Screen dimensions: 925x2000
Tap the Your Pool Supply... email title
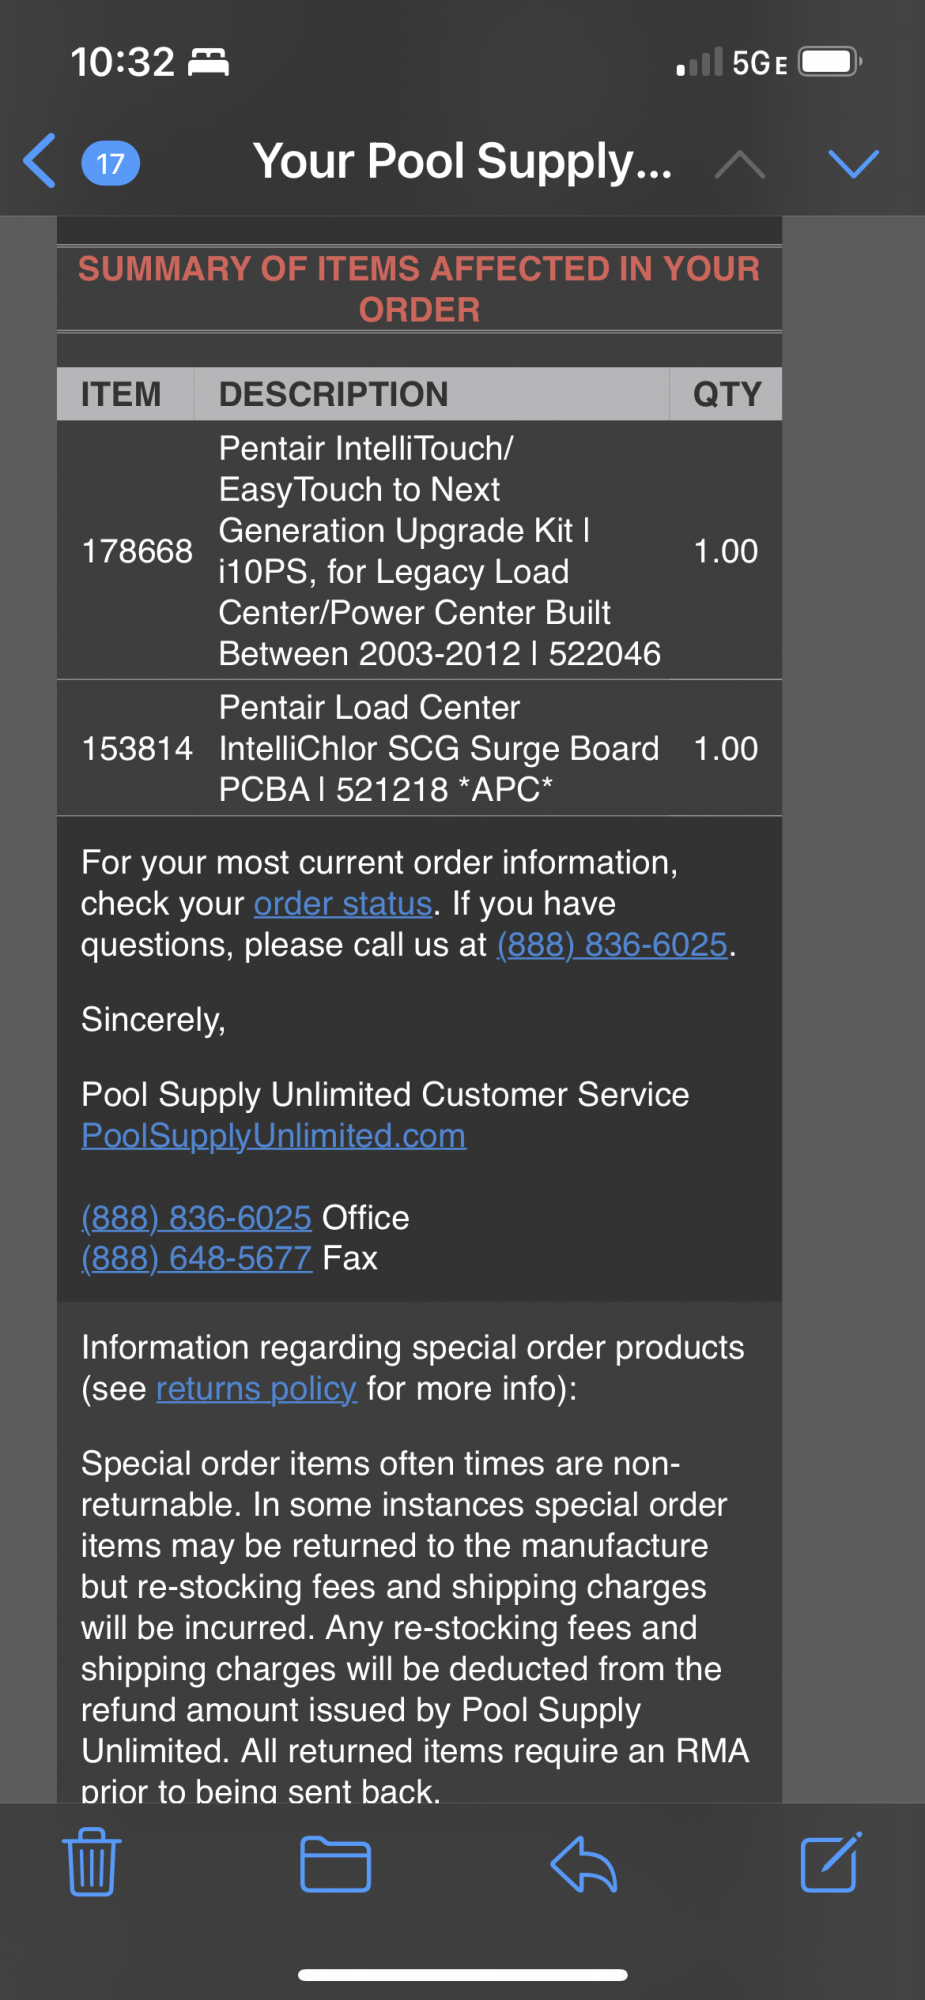[x=462, y=162]
